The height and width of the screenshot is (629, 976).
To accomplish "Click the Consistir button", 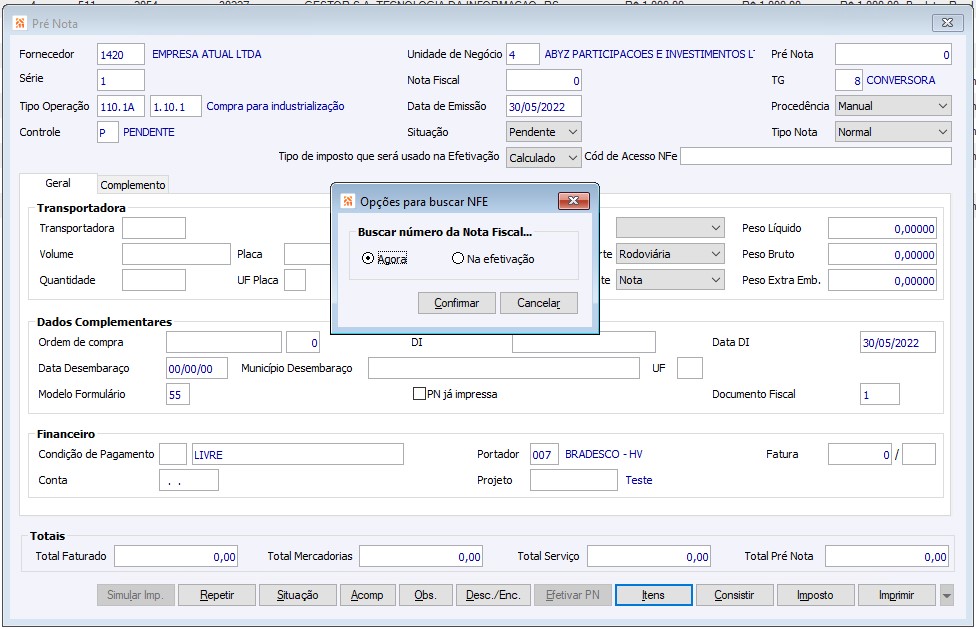I will tap(734, 595).
